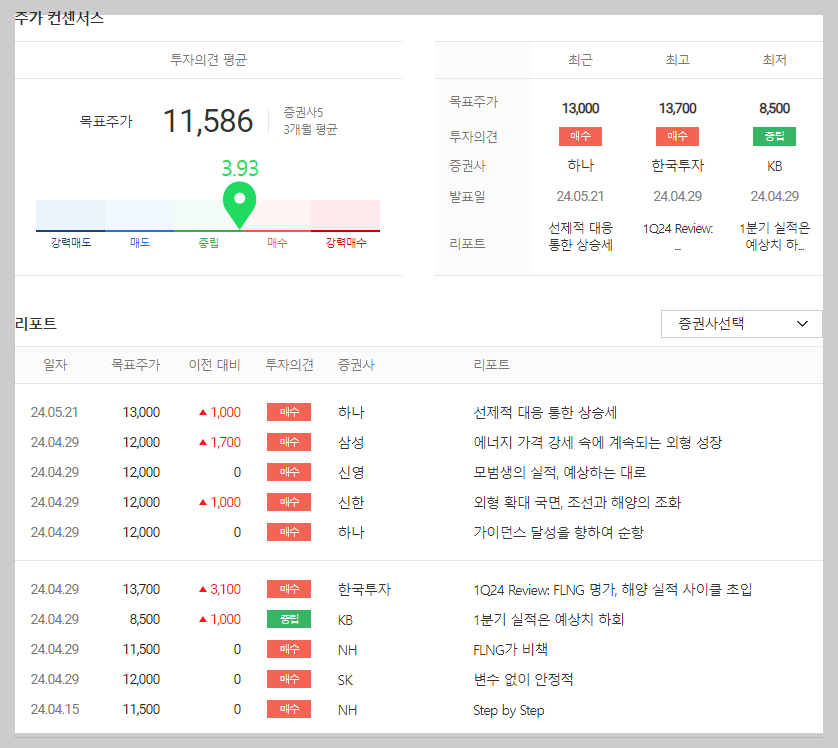
Task: Open report 모범생의 실적, 예상하는 대로
Action: pyautogui.click(x=560, y=472)
